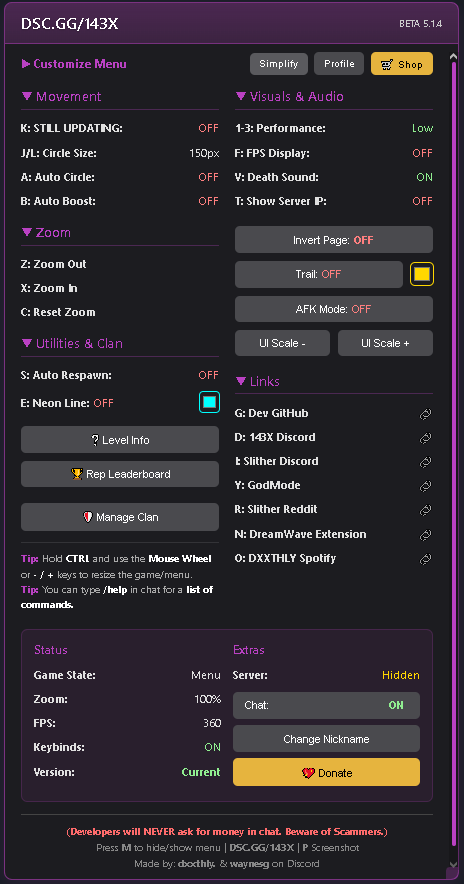Open the Rep Leaderboard
Screen dimensions: 464x884
[x=120, y=474]
